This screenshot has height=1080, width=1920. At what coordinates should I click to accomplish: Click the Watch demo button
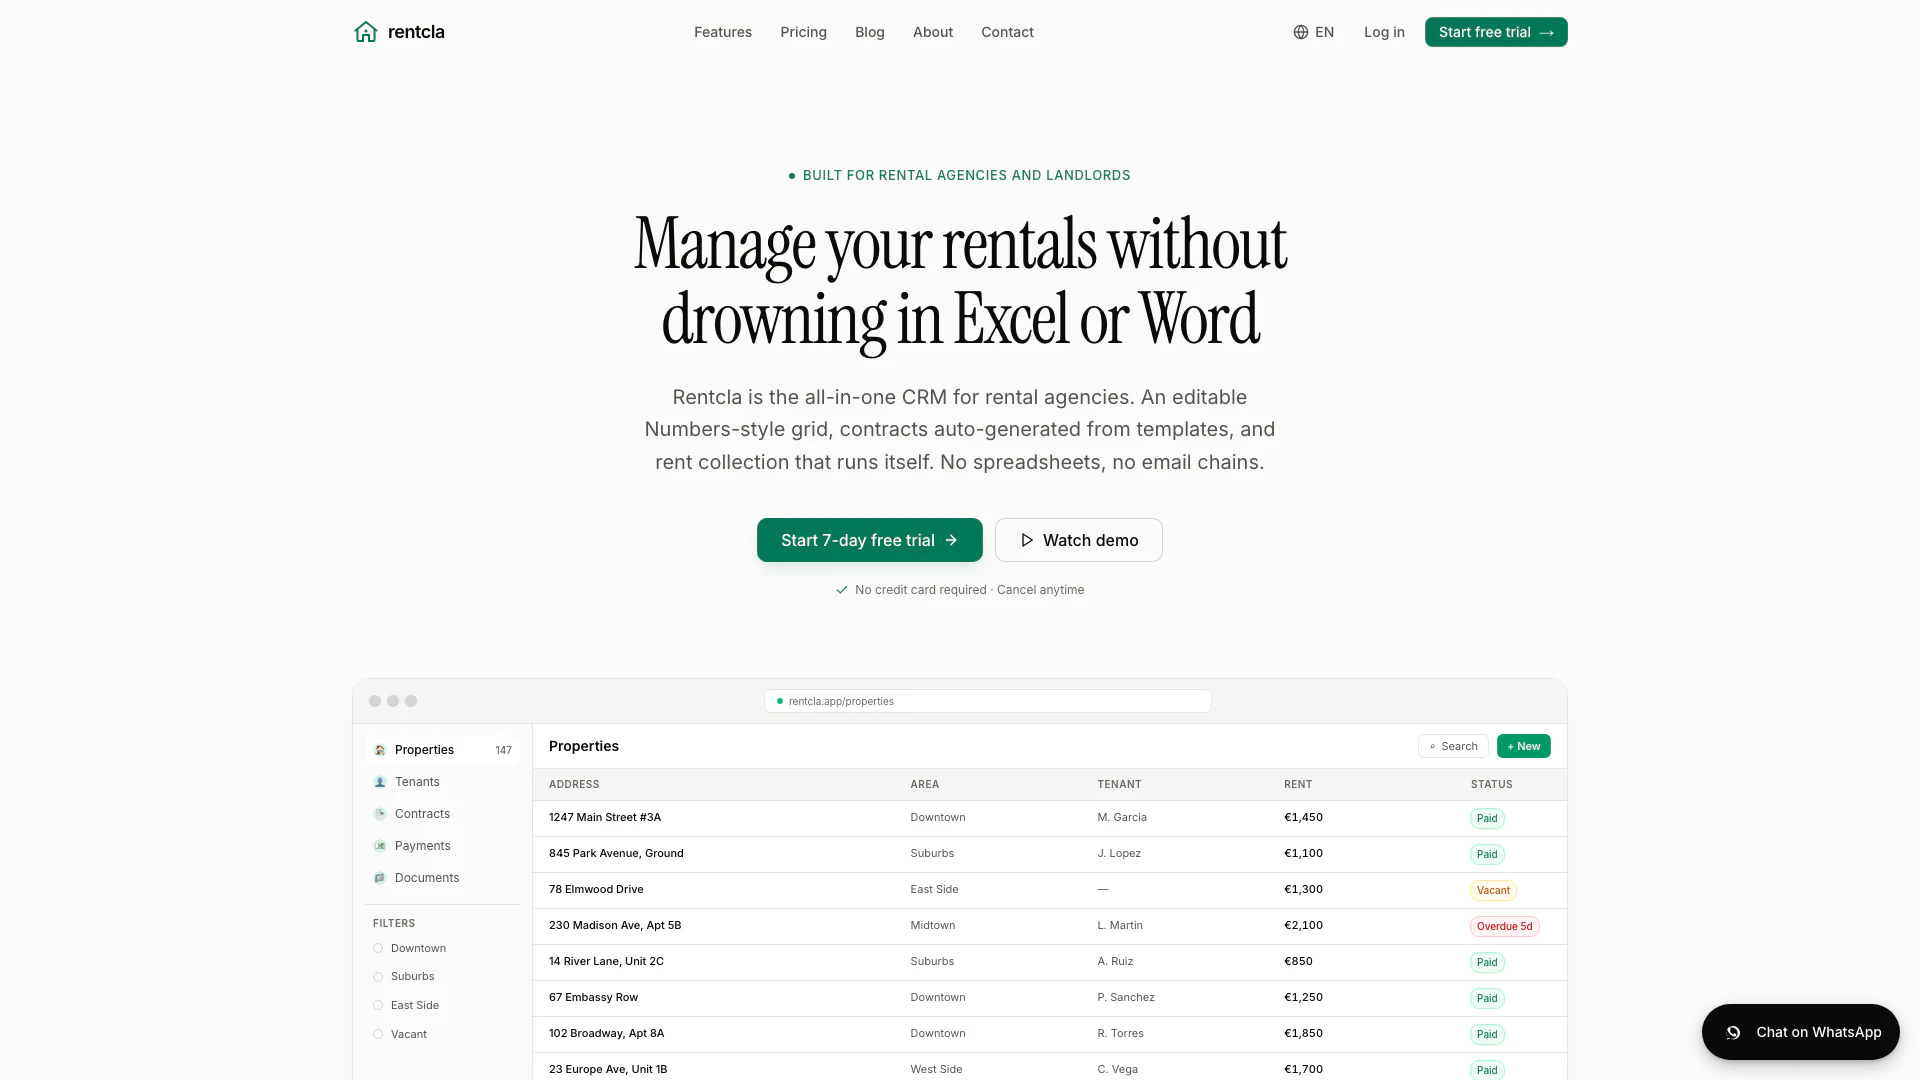pos(1078,540)
